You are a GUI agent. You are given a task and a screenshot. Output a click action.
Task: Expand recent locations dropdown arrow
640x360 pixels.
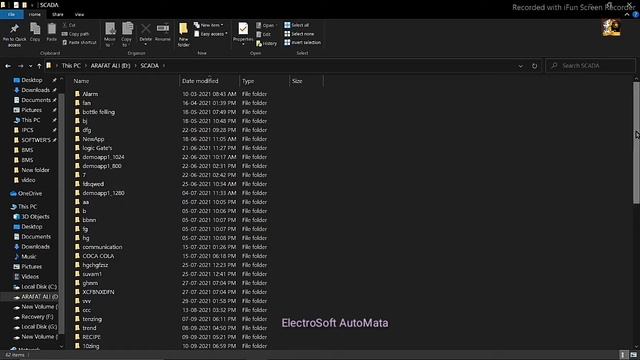(30, 66)
